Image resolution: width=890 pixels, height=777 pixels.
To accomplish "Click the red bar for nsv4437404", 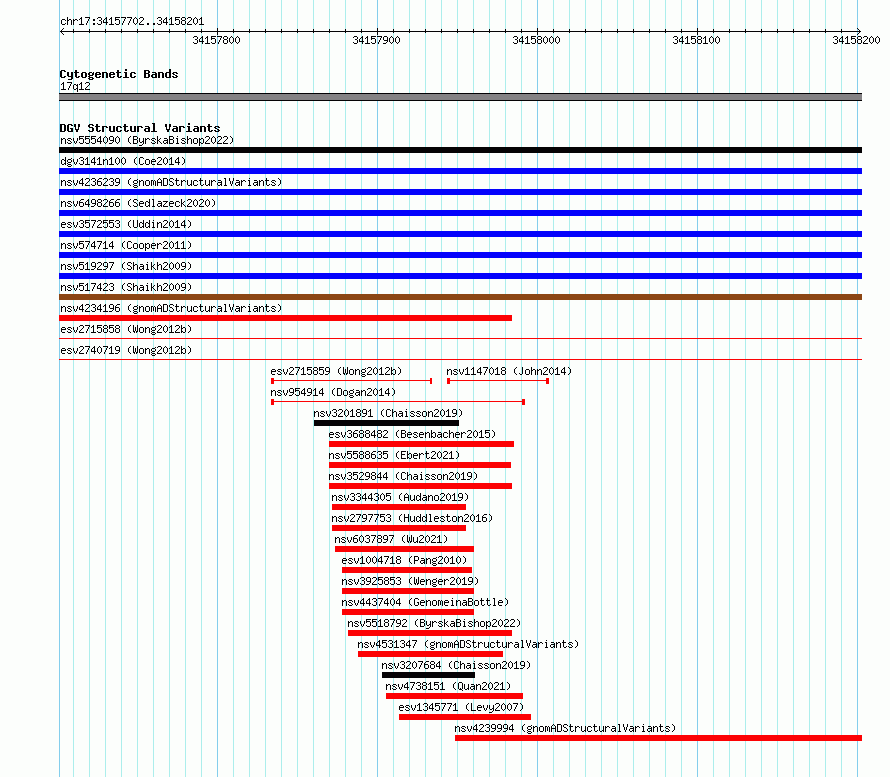I will pyautogui.click(x=408, y=612).
